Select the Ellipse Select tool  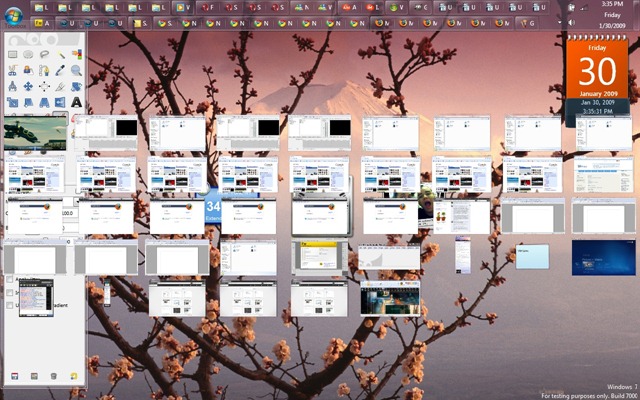28,54
